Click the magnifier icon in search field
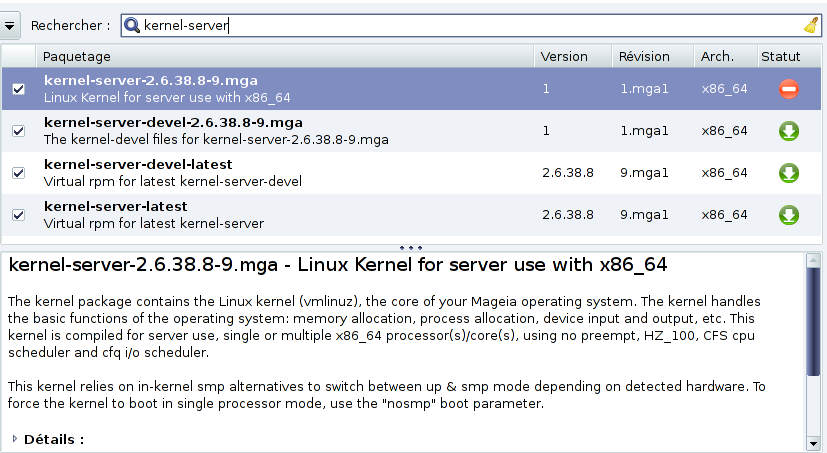827x453 pixels. click(132, 25)
